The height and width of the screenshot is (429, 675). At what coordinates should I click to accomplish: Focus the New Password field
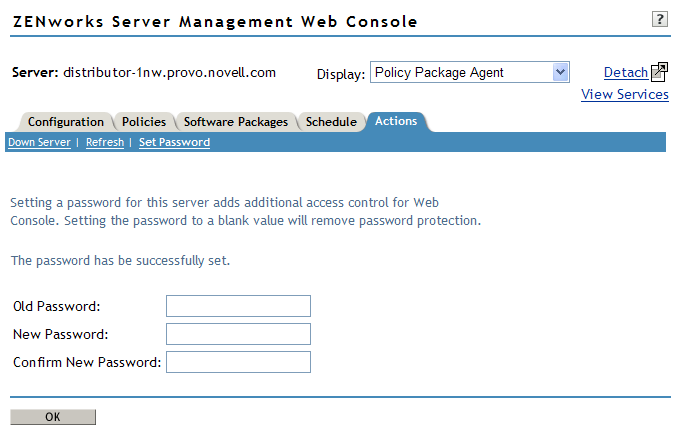click(x=238, y=334)
